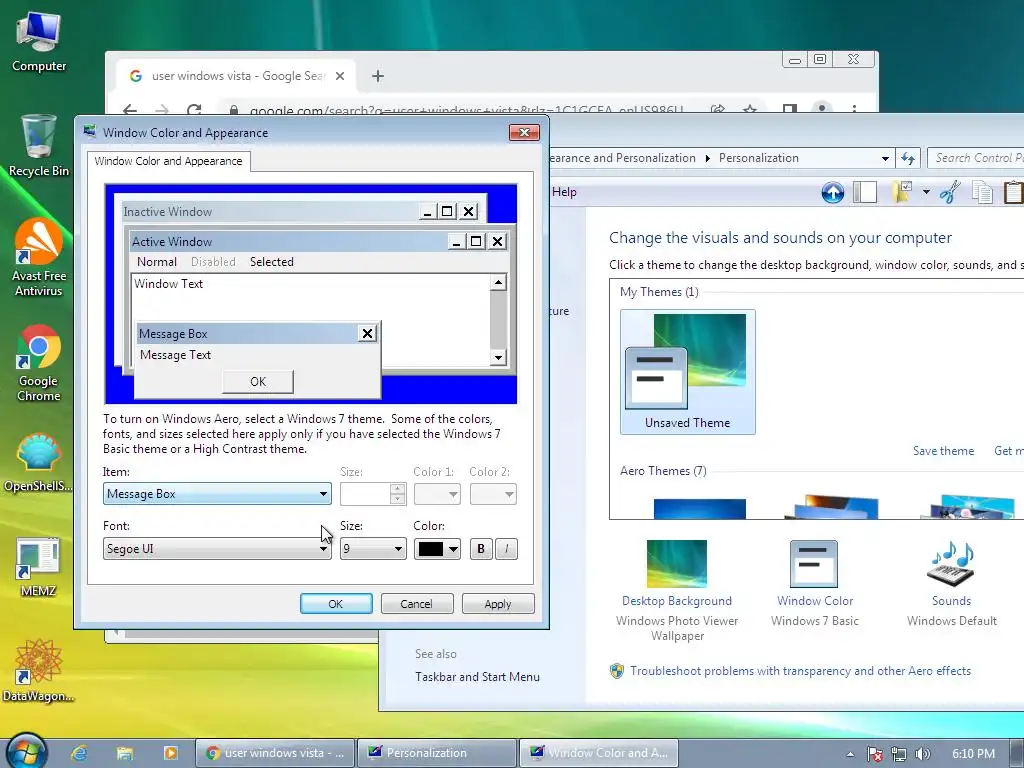Select the Window Color and Appearance tab

(x=168, y=161)
